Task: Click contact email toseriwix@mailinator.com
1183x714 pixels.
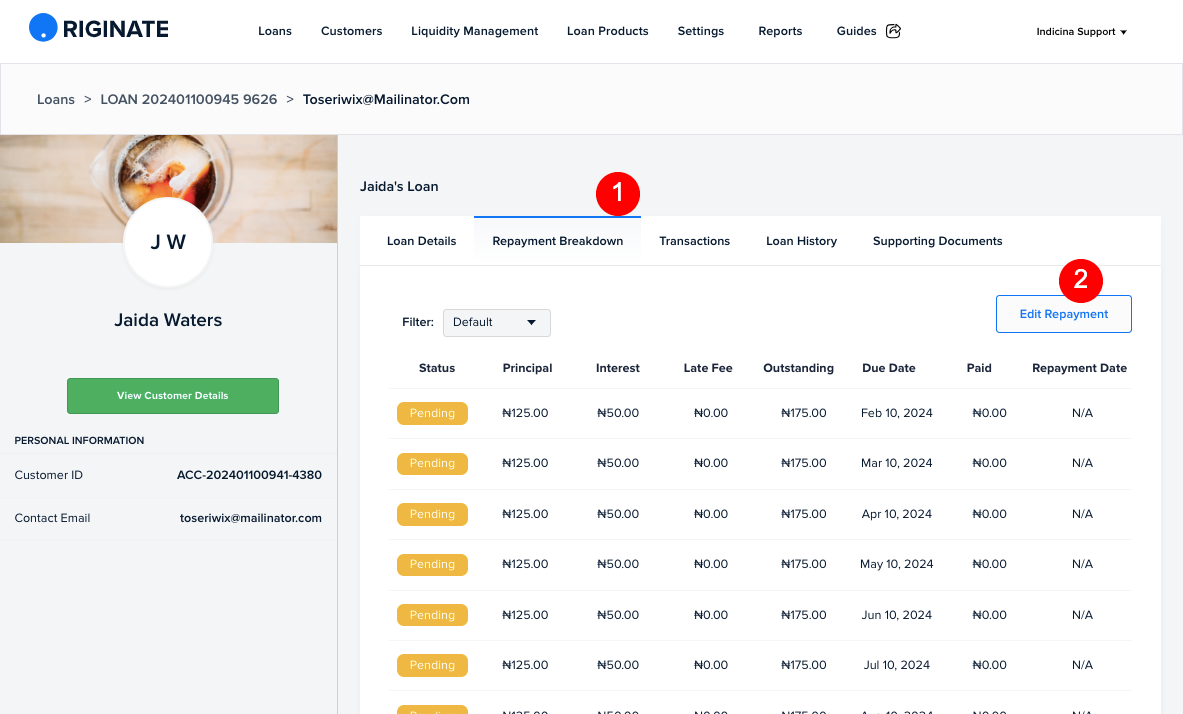Action: pyautogui.click(x=250, y=518)
